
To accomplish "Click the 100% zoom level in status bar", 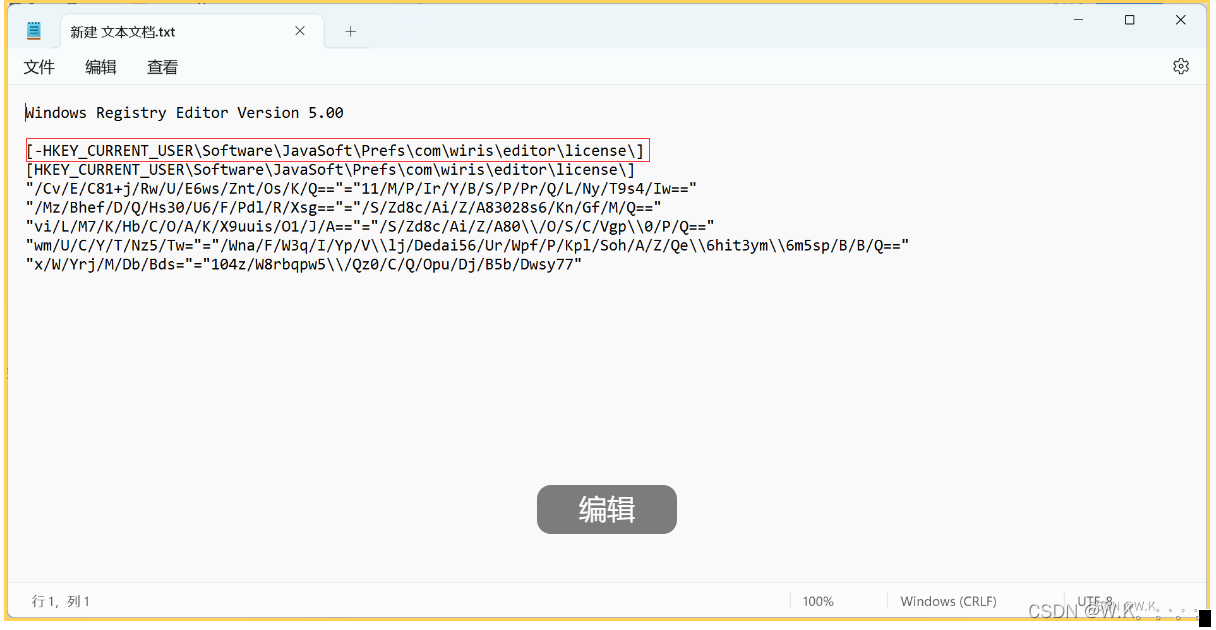I will coord(818,601).
